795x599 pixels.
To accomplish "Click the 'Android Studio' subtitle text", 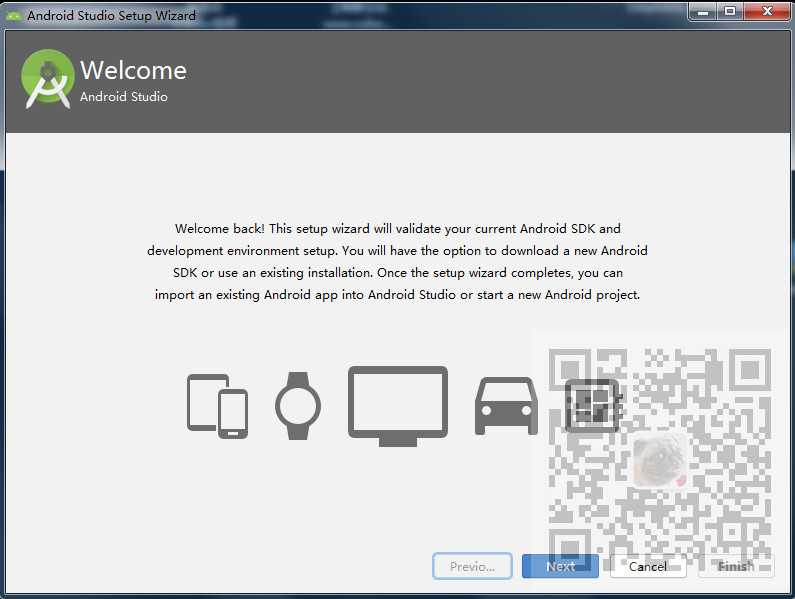I will pos(124,96).
